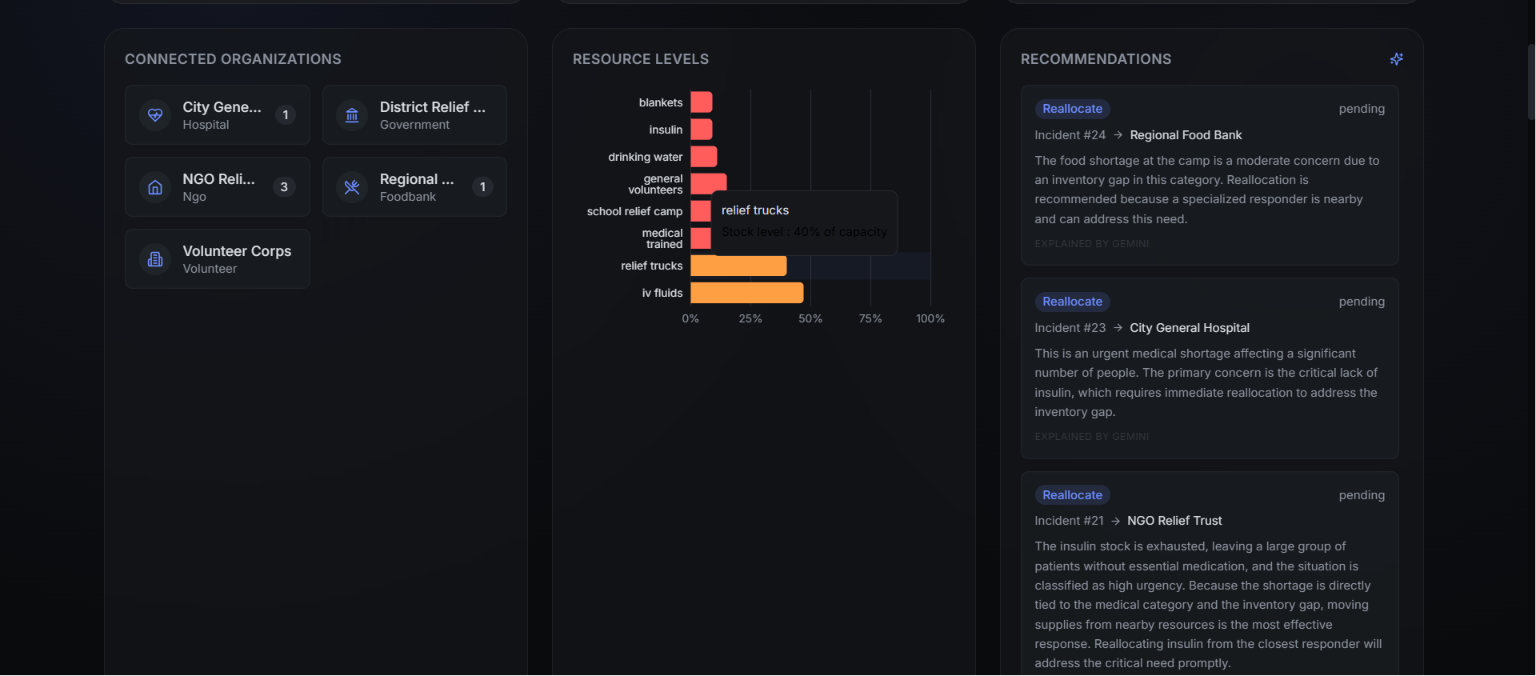
Task: Open the Volunteer Corps organization card
Action: pos(217,259)
